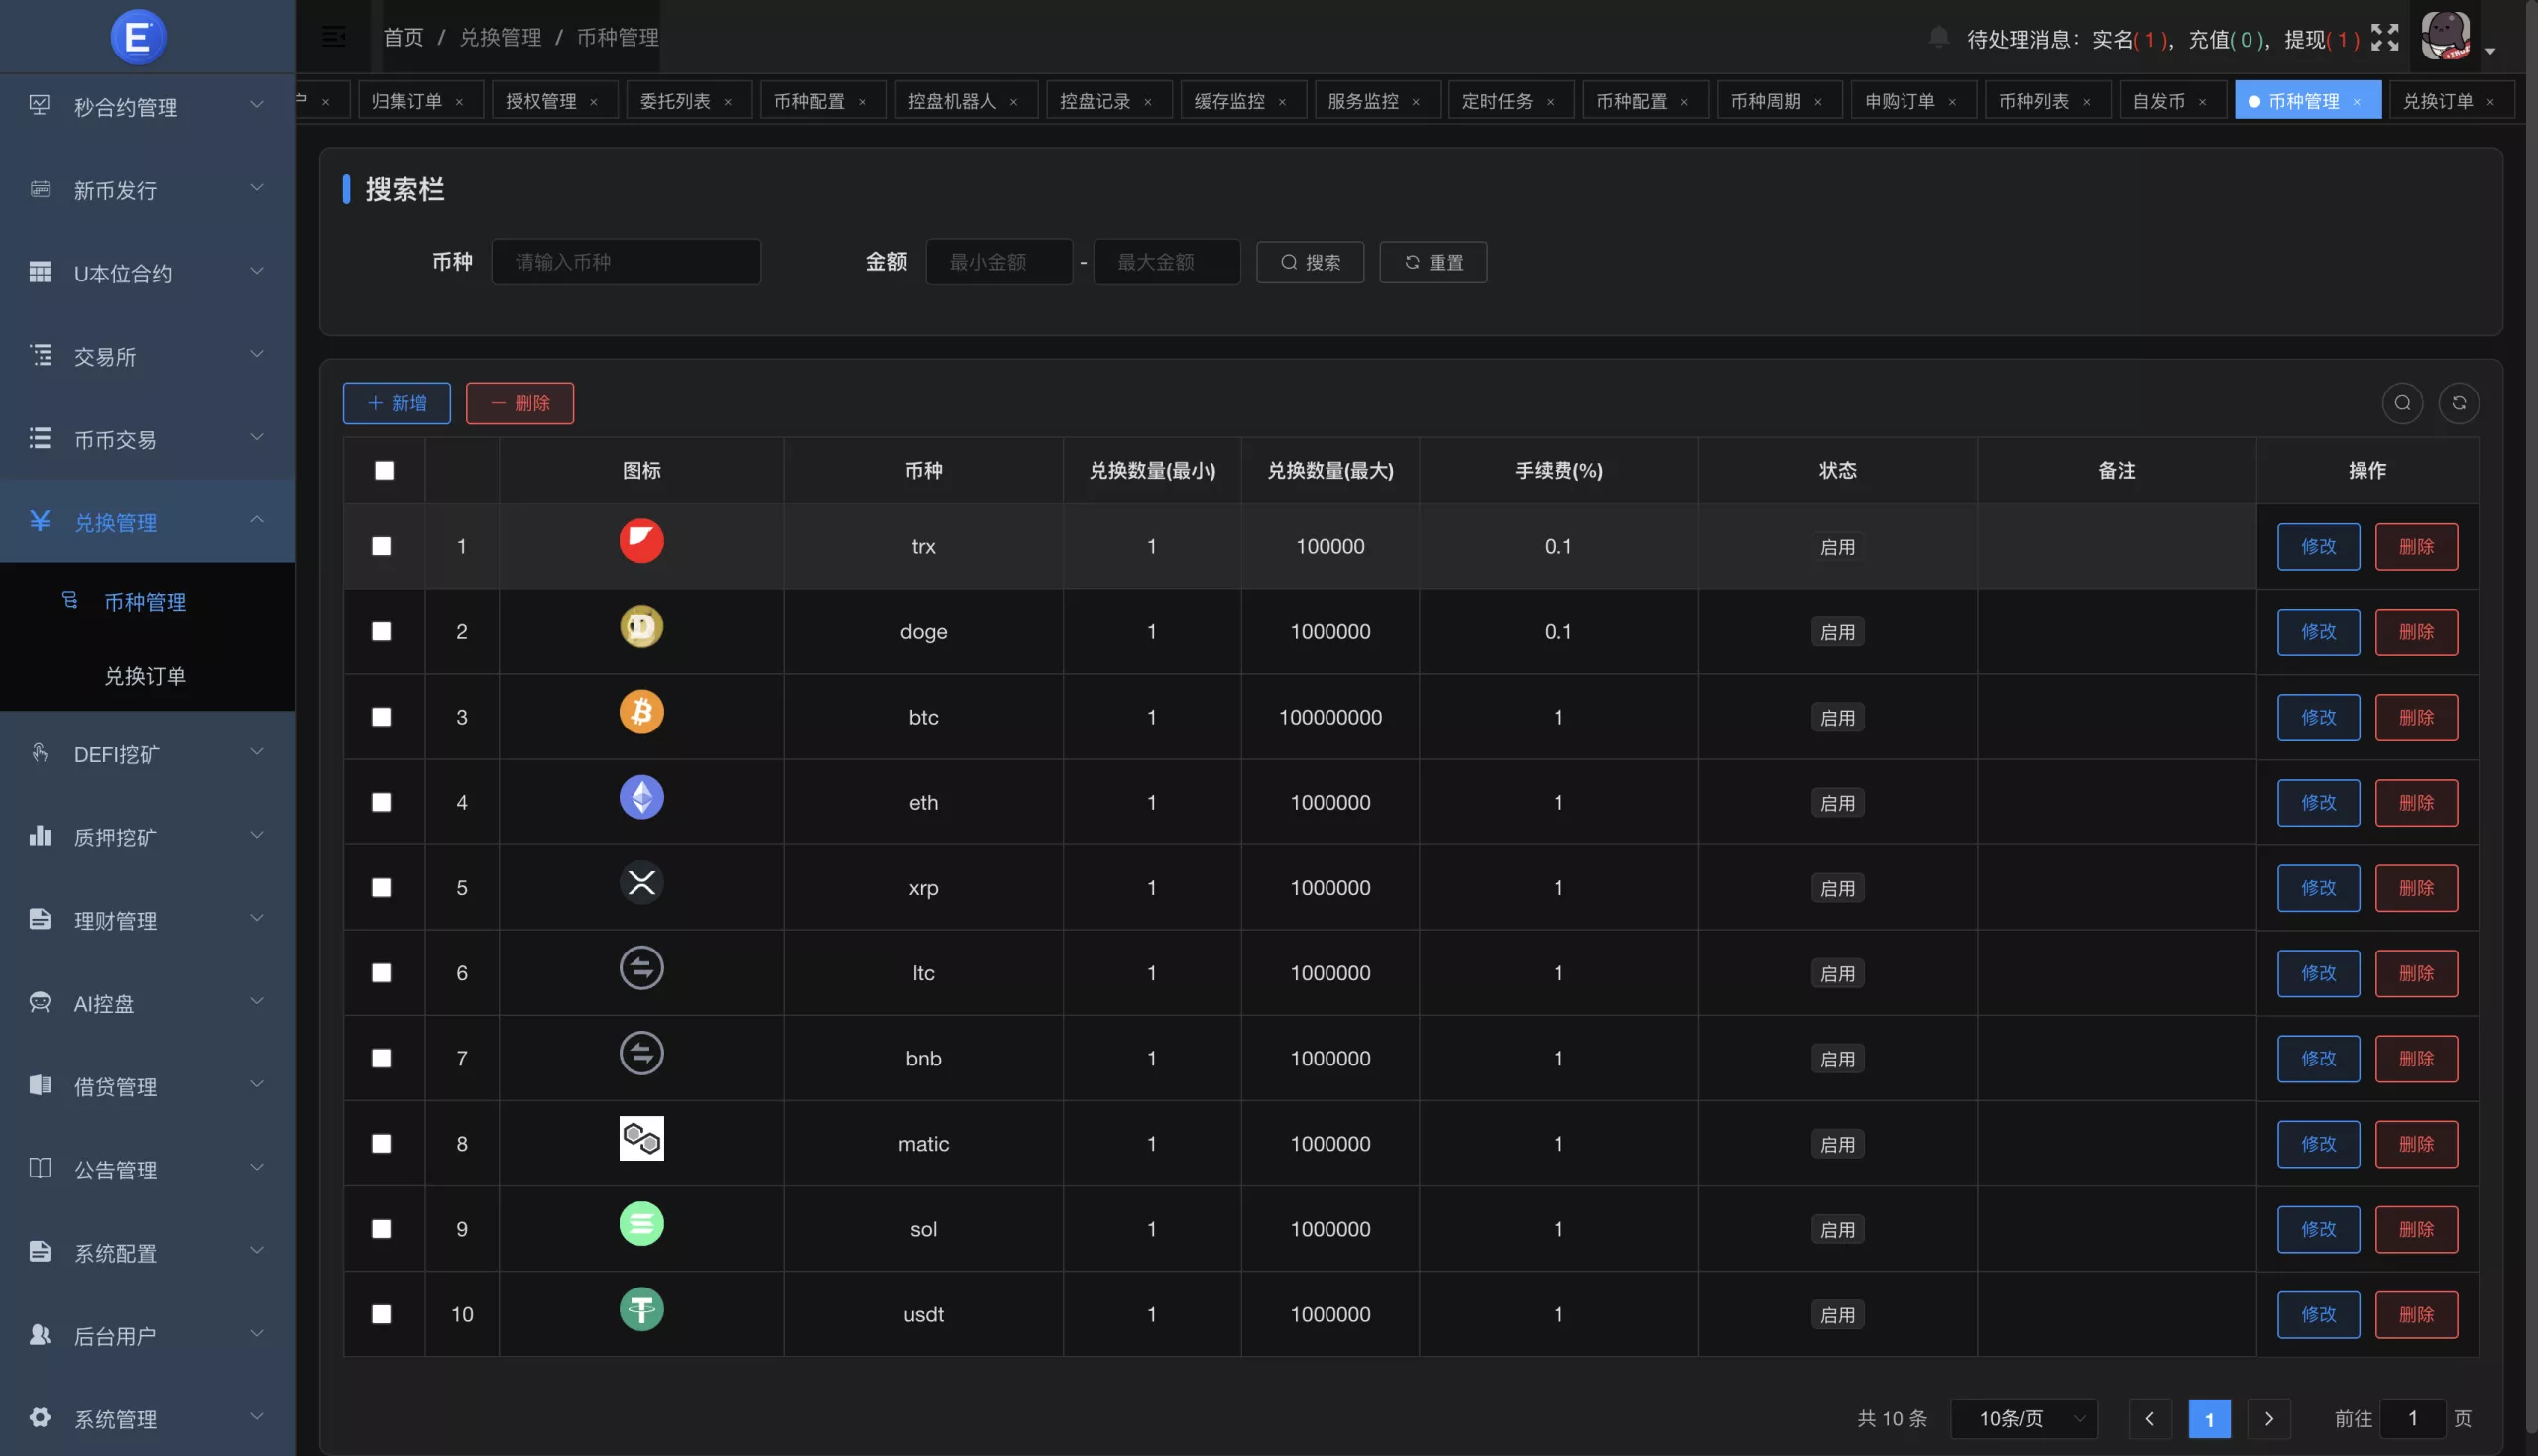2538x1456 pixels.
Task: Click the search magnifier icon above the table
Action: click(x=2404, y=403)
